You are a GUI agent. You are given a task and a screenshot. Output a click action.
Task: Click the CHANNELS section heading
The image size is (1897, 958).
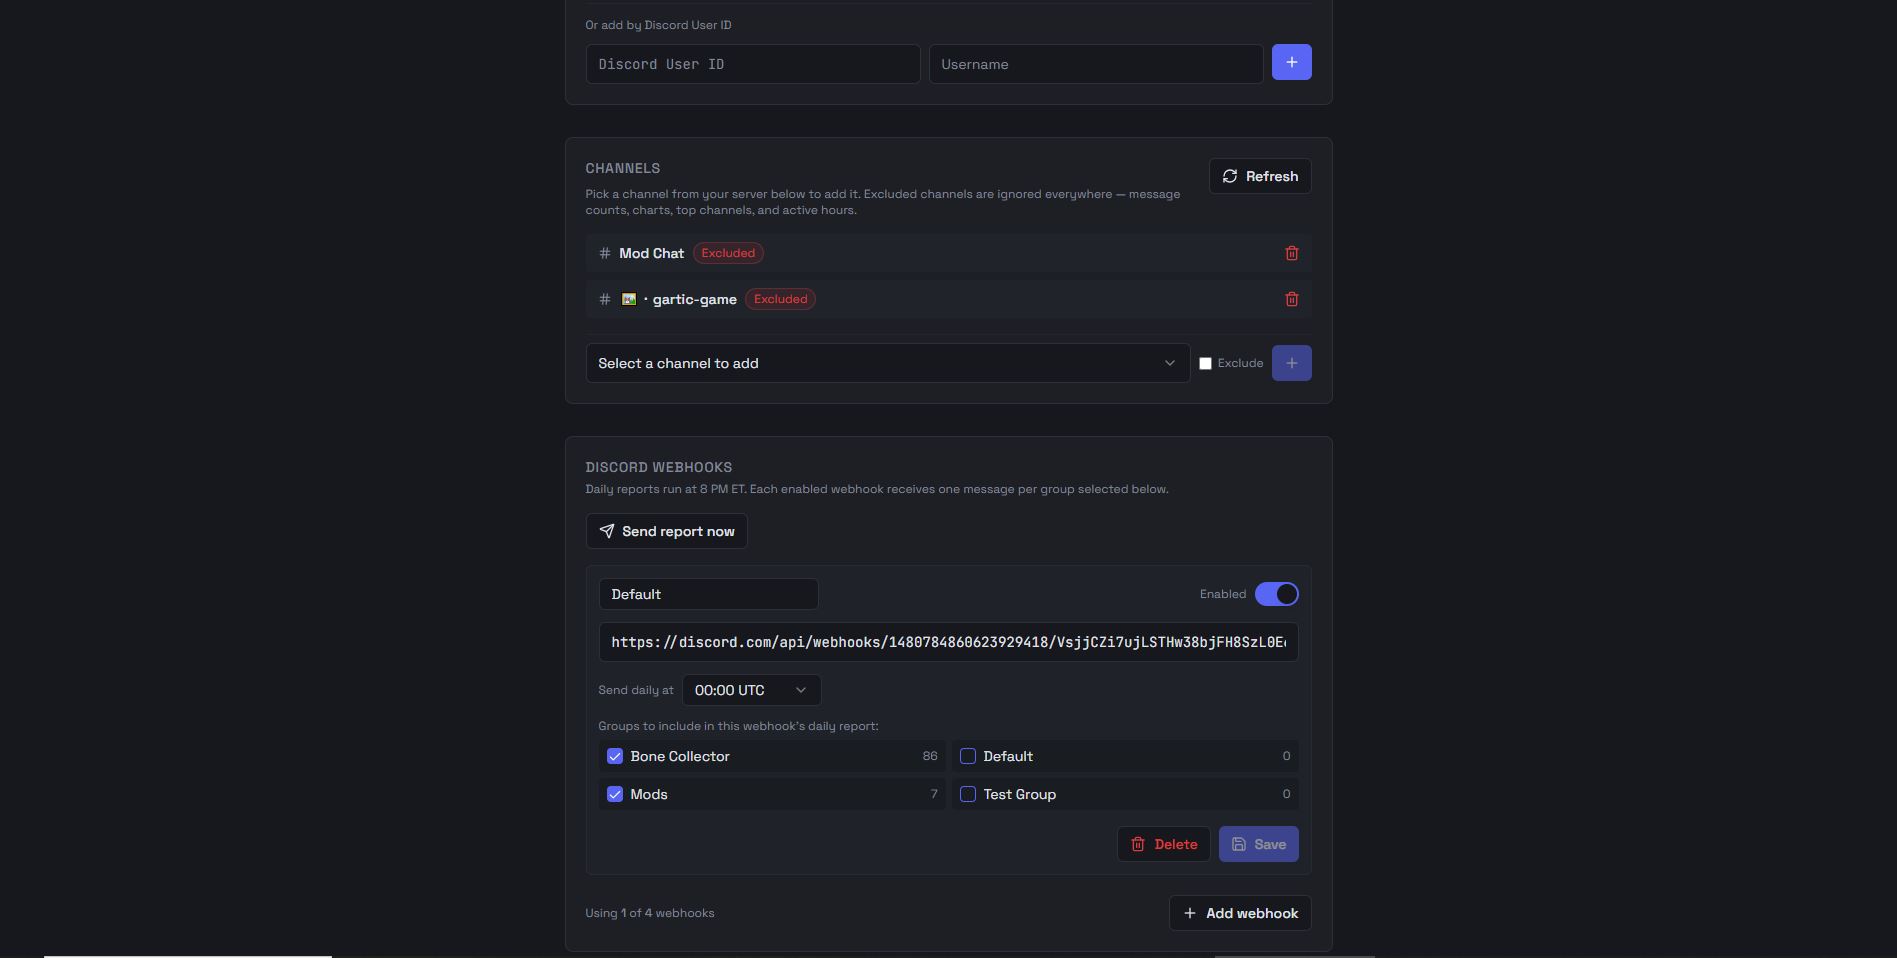point(623,168)
